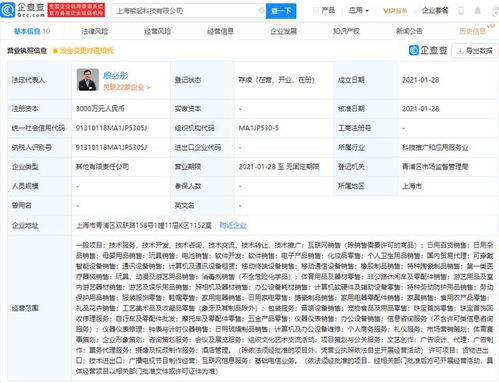
Task: Select company type 其他有限责任公司
Action: (x=102, y=167)
